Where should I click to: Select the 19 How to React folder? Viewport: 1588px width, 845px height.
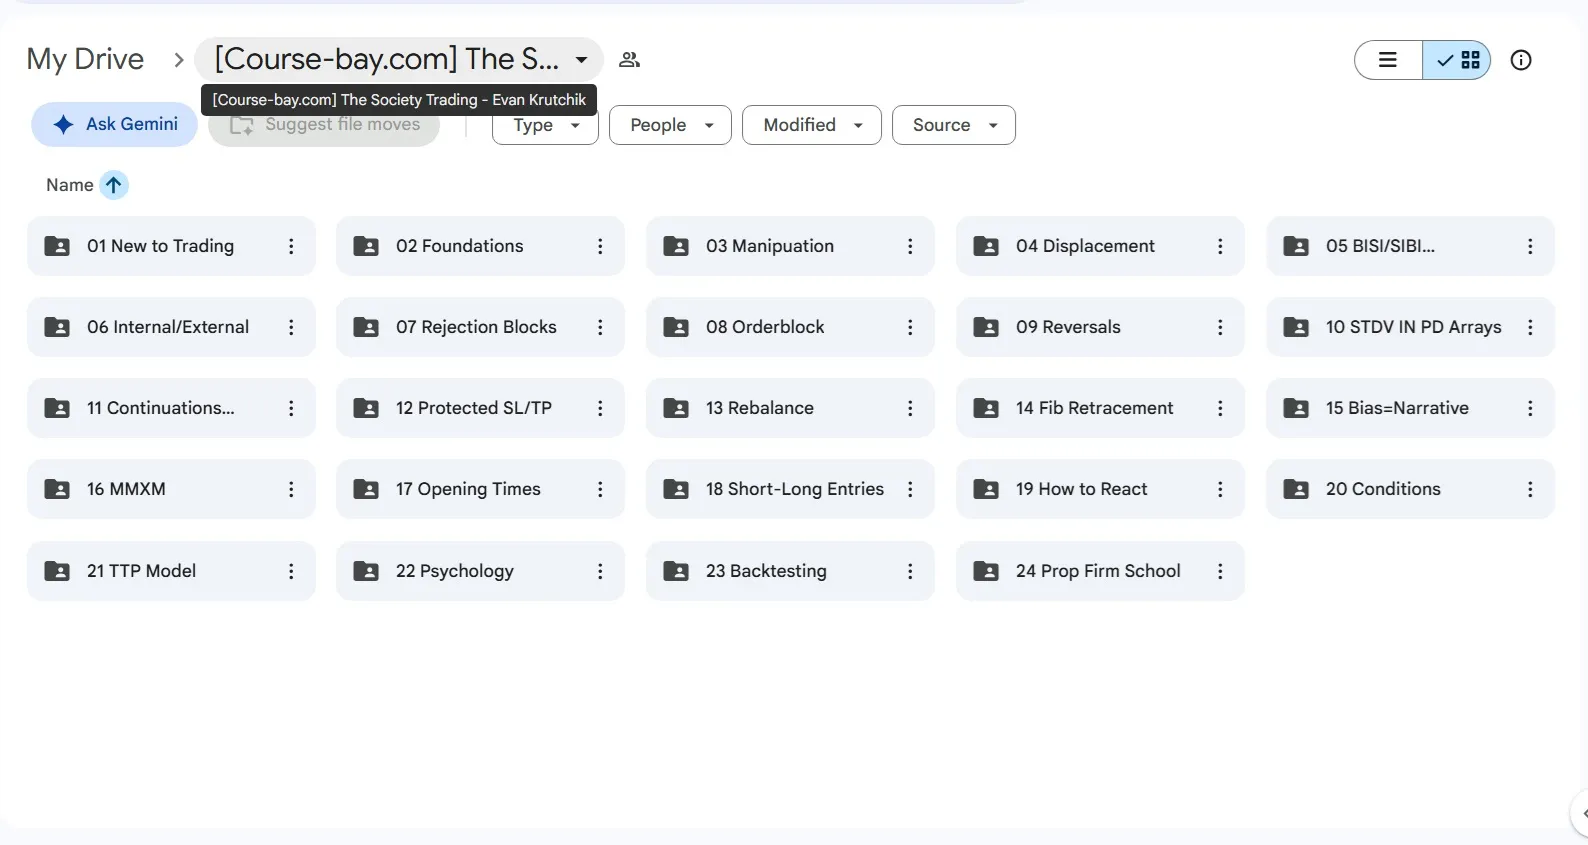point(1100,489)
